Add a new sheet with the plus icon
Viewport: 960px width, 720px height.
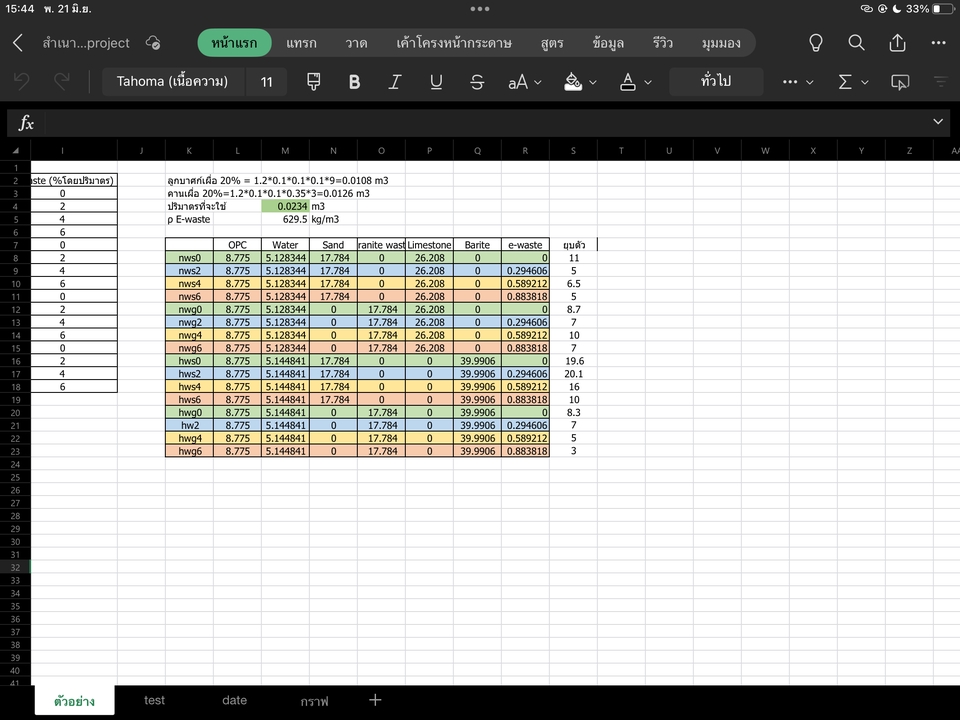click(x=375, y=700)
